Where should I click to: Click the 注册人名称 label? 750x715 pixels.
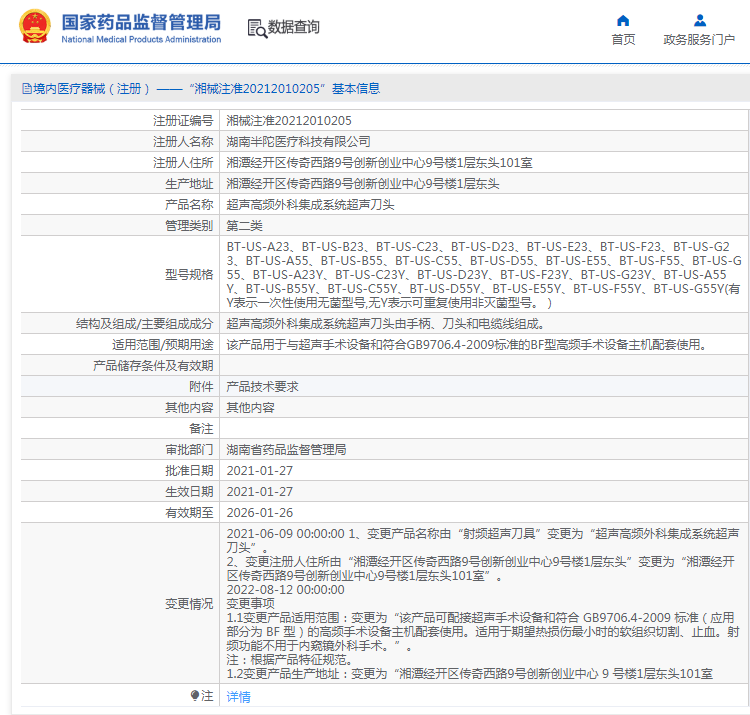click(183, 142)
